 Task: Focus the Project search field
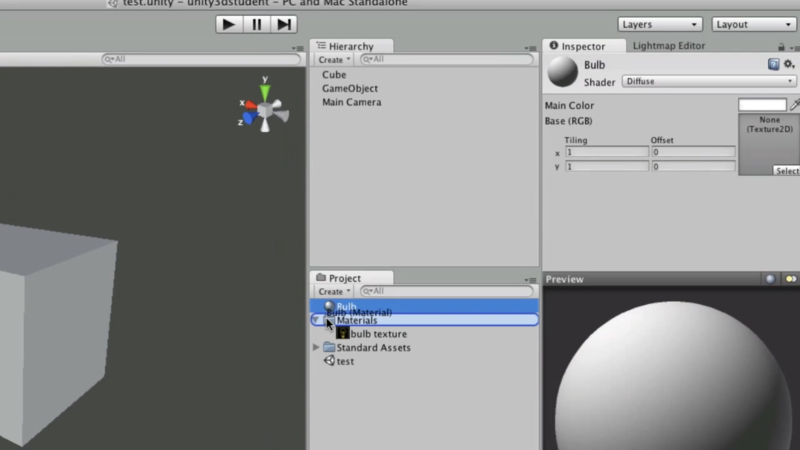[x=446, y=291]
